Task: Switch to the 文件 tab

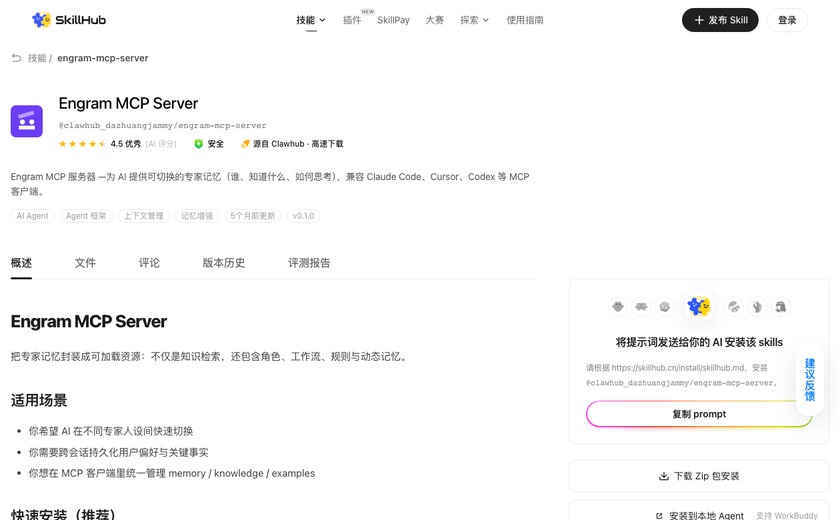Action: pyautogui.click(x=85, y=263)
